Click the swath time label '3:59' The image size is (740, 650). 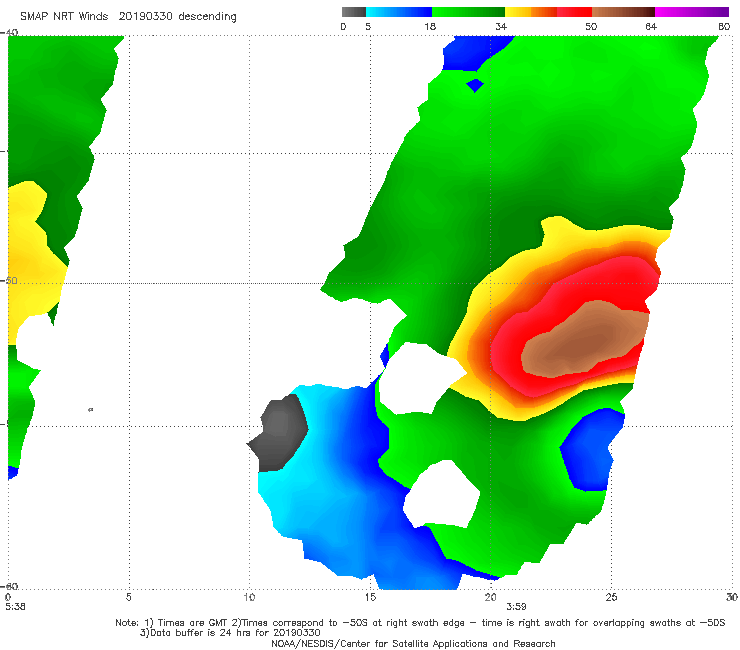click(516, 607)
